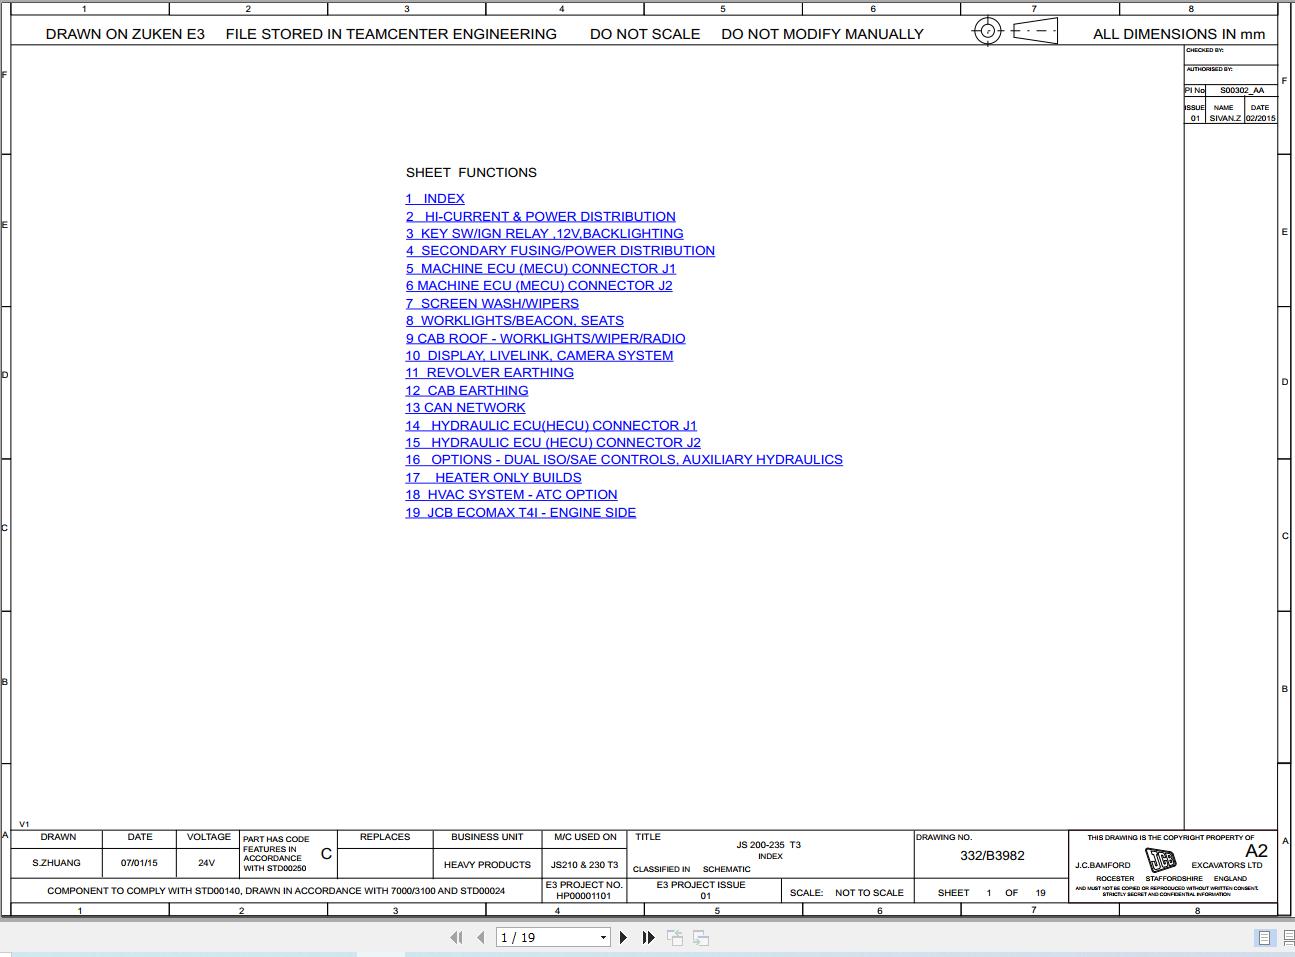Open the HI-CURRENT & POWER DISTRIBUTION link
This screenshot has height=957, width=1295.
coord(541,216)
